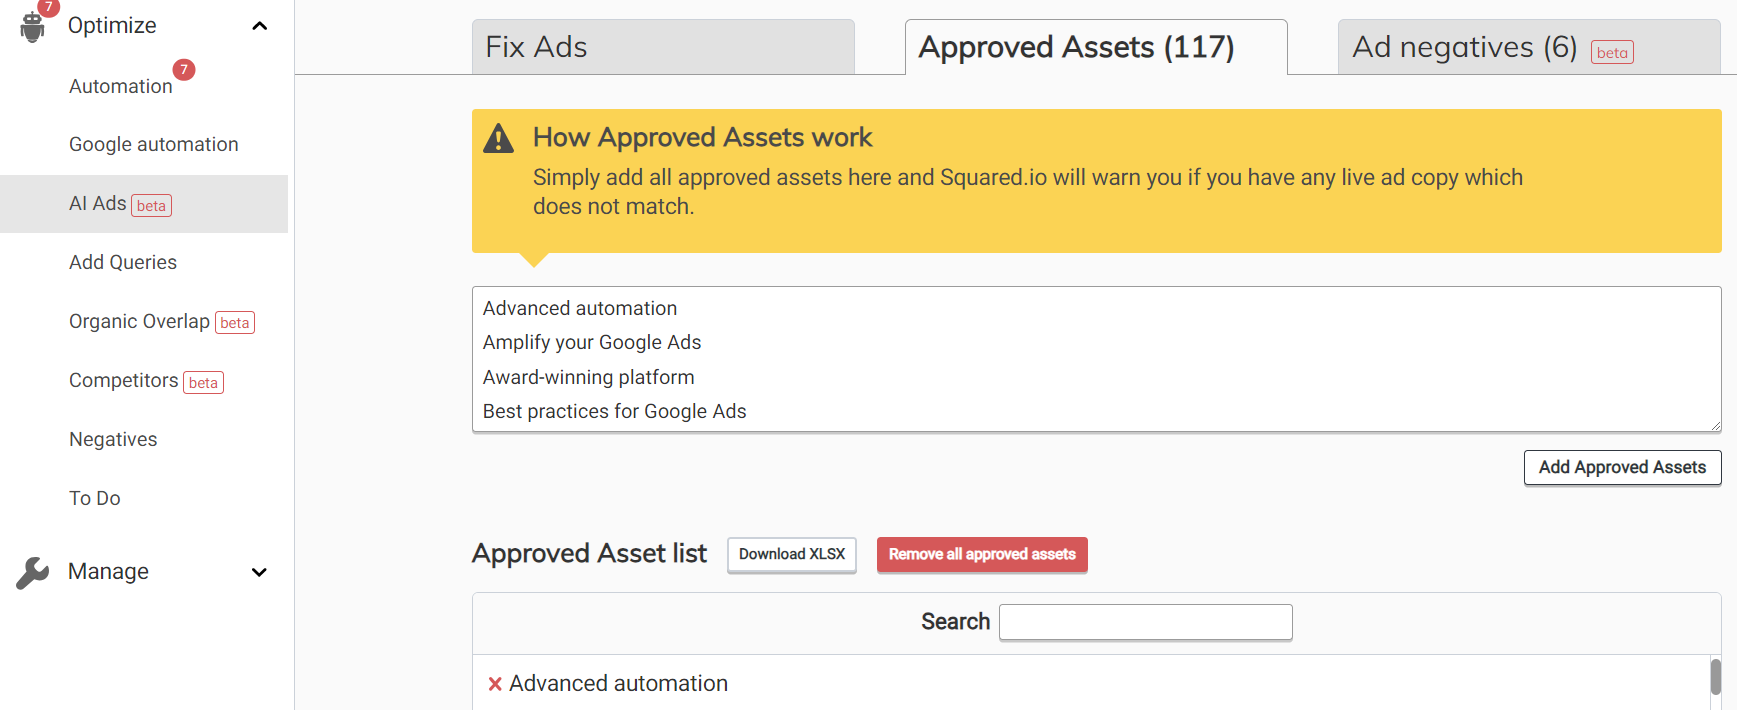Download the asset list as XLSX
This screenshot has width=1737, height=711.
tap(791, 554)
